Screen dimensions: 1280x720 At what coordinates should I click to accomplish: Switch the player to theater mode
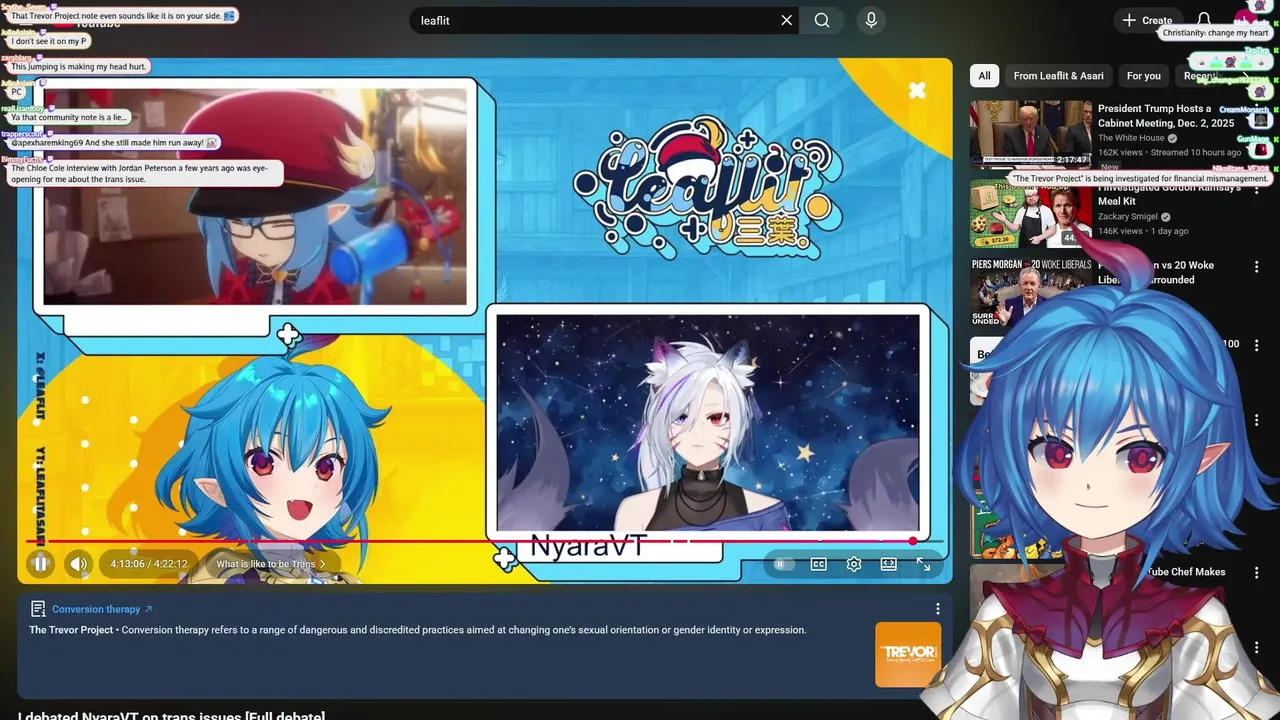click(x=888, y=564)
